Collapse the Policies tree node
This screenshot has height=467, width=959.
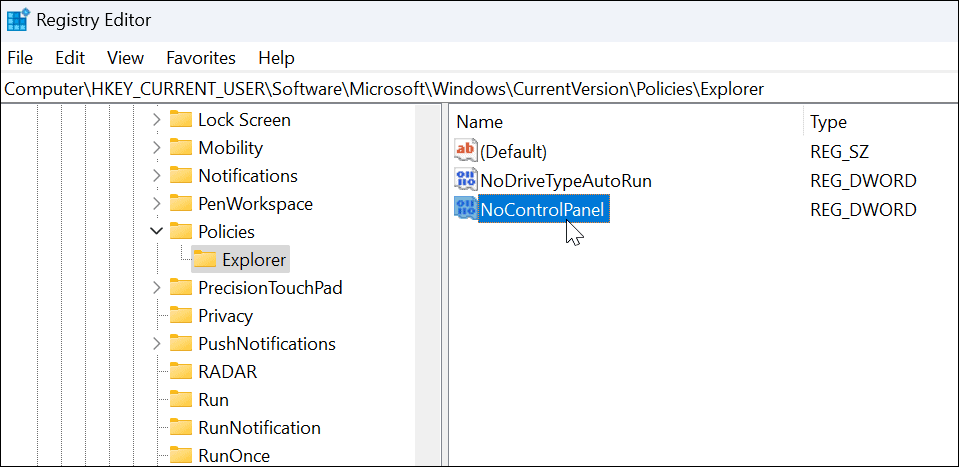tap(156, 232)
